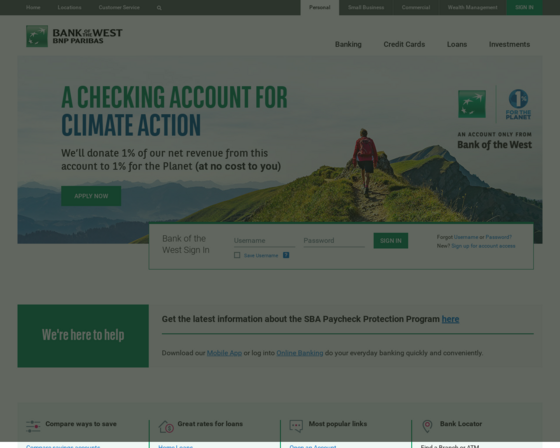This screenshot has height=448, width=560.
Task: Open the Save Username help question-mark icon
Action: point(286,255)
